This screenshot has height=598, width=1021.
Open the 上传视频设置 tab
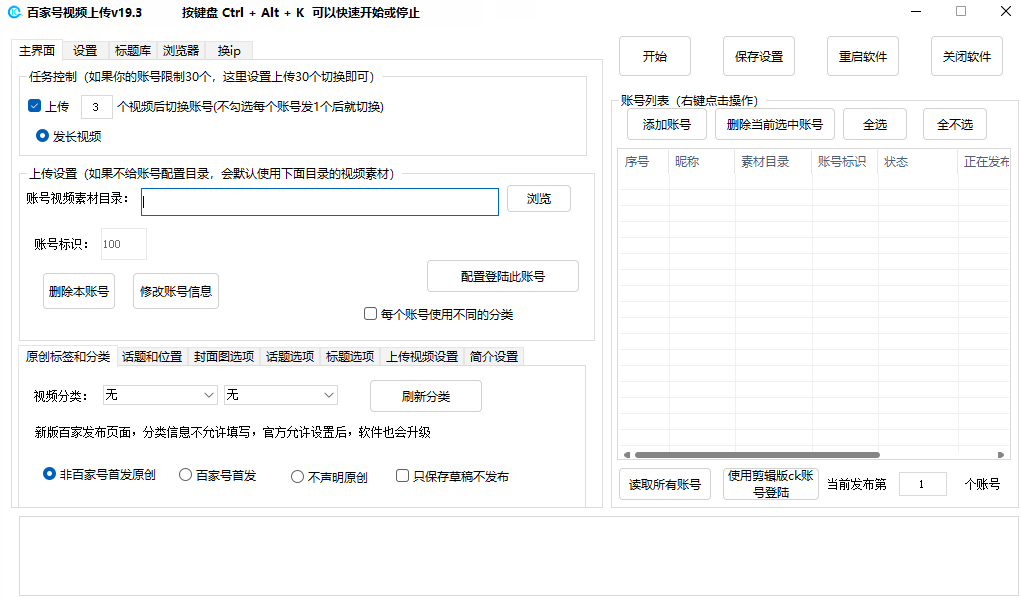pyautogui.click(x=422, y=357)
